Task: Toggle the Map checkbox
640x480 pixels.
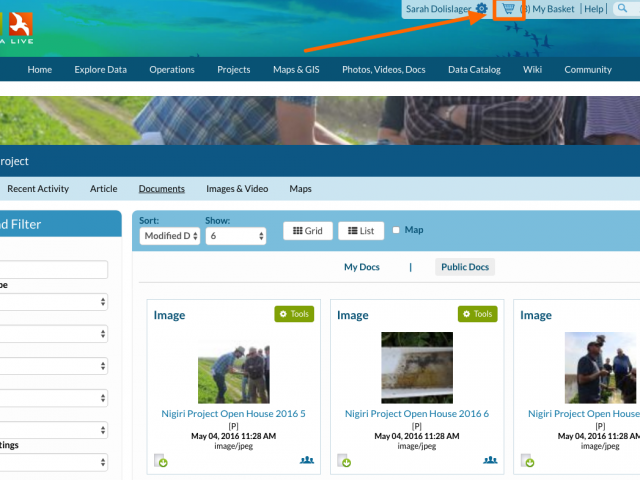Action: [x=396, y=230]
